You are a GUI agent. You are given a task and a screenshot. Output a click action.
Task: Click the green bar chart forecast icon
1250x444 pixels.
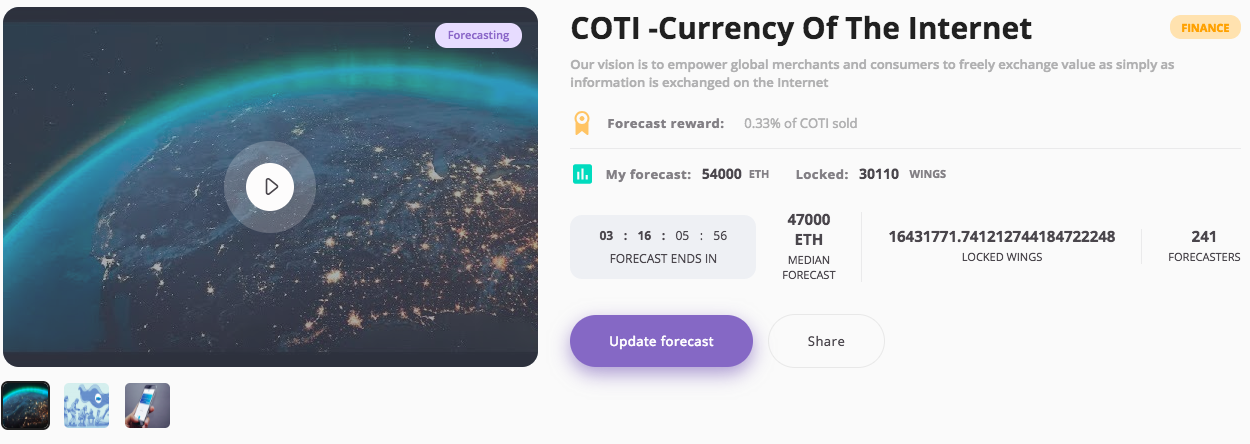(x=582, y=174)
